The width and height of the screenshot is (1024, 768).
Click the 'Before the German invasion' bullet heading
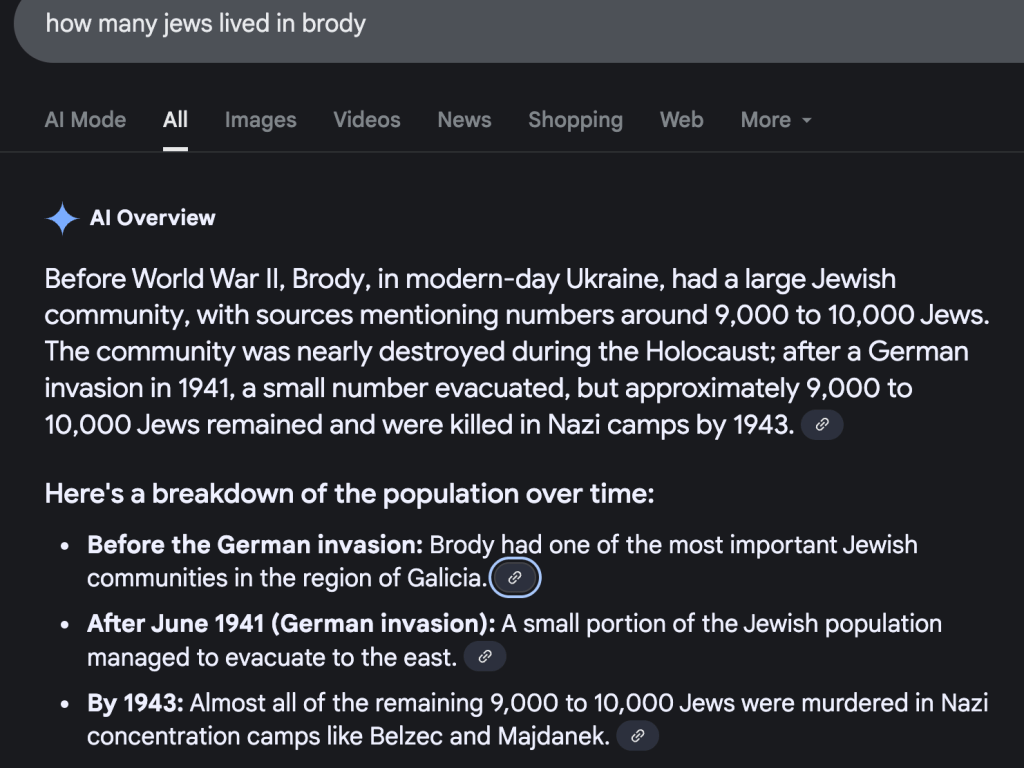[256, 545]
